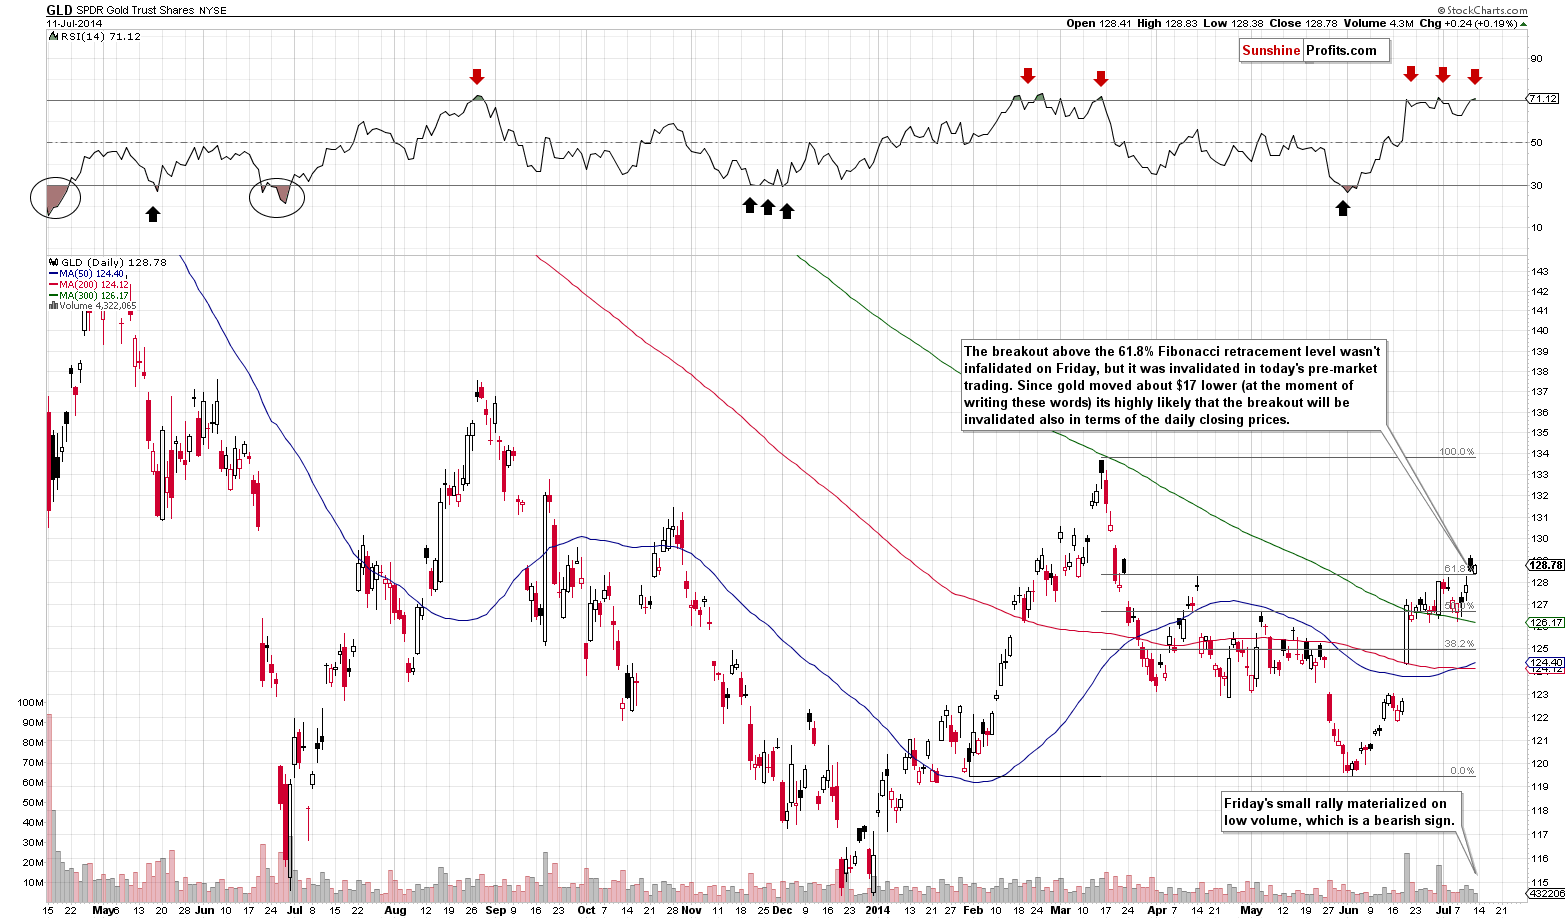Click the 'Dec' label on the date axis
The height and width of the screenshot is (919, 1565).
coord(783,910)
